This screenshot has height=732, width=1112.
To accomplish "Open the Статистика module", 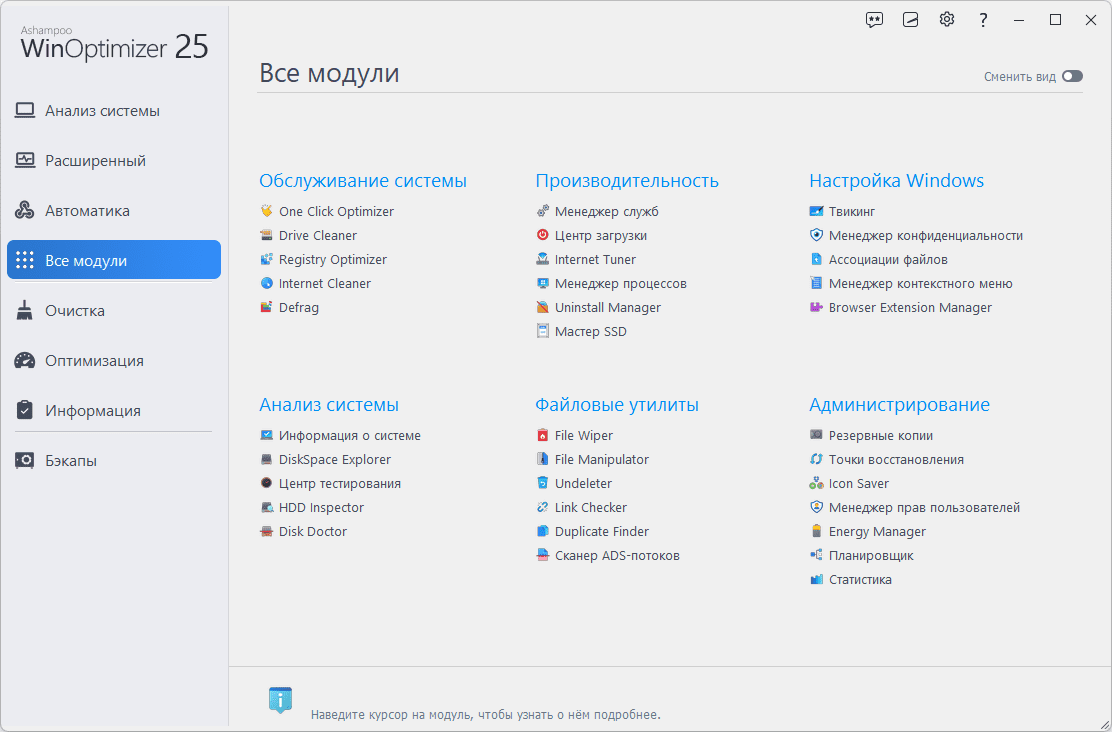I will 850,580.
